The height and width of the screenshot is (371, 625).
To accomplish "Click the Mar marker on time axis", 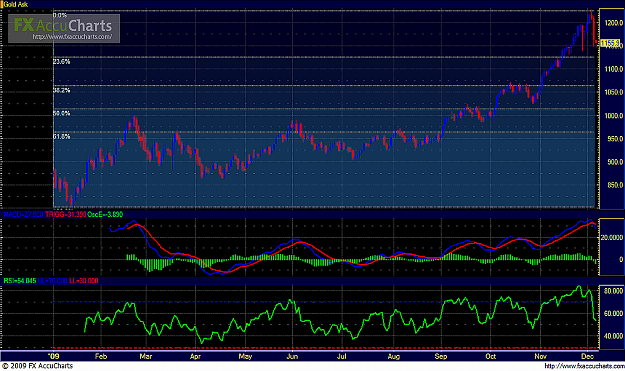I will pos(146,356).
